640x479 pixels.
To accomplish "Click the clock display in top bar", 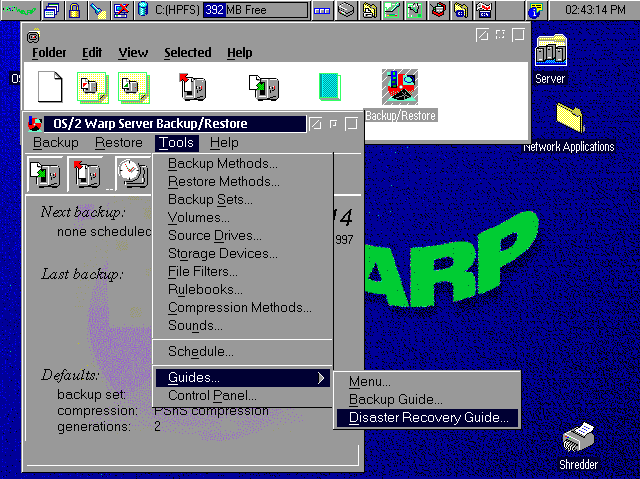I will [x=594, y=11].
